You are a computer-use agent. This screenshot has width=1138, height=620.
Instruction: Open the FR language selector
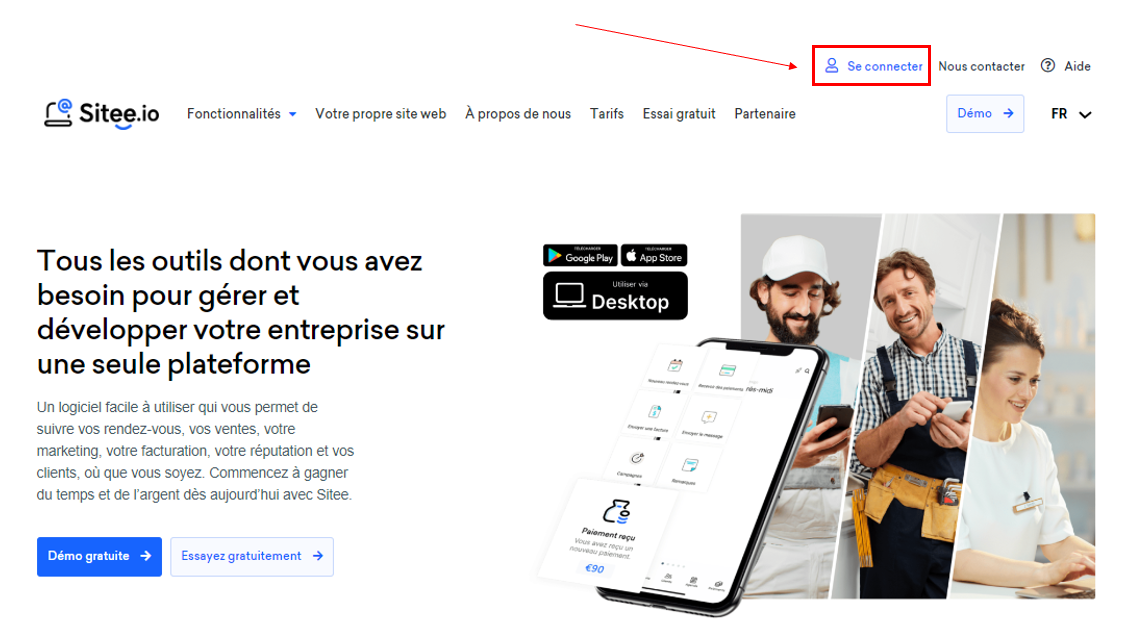pos(1071,114)
